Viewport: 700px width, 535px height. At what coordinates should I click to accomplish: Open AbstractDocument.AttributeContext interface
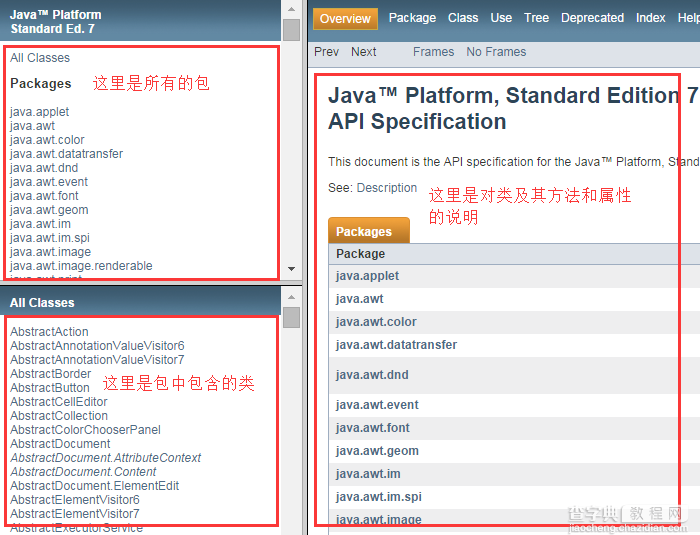point(105,458)
